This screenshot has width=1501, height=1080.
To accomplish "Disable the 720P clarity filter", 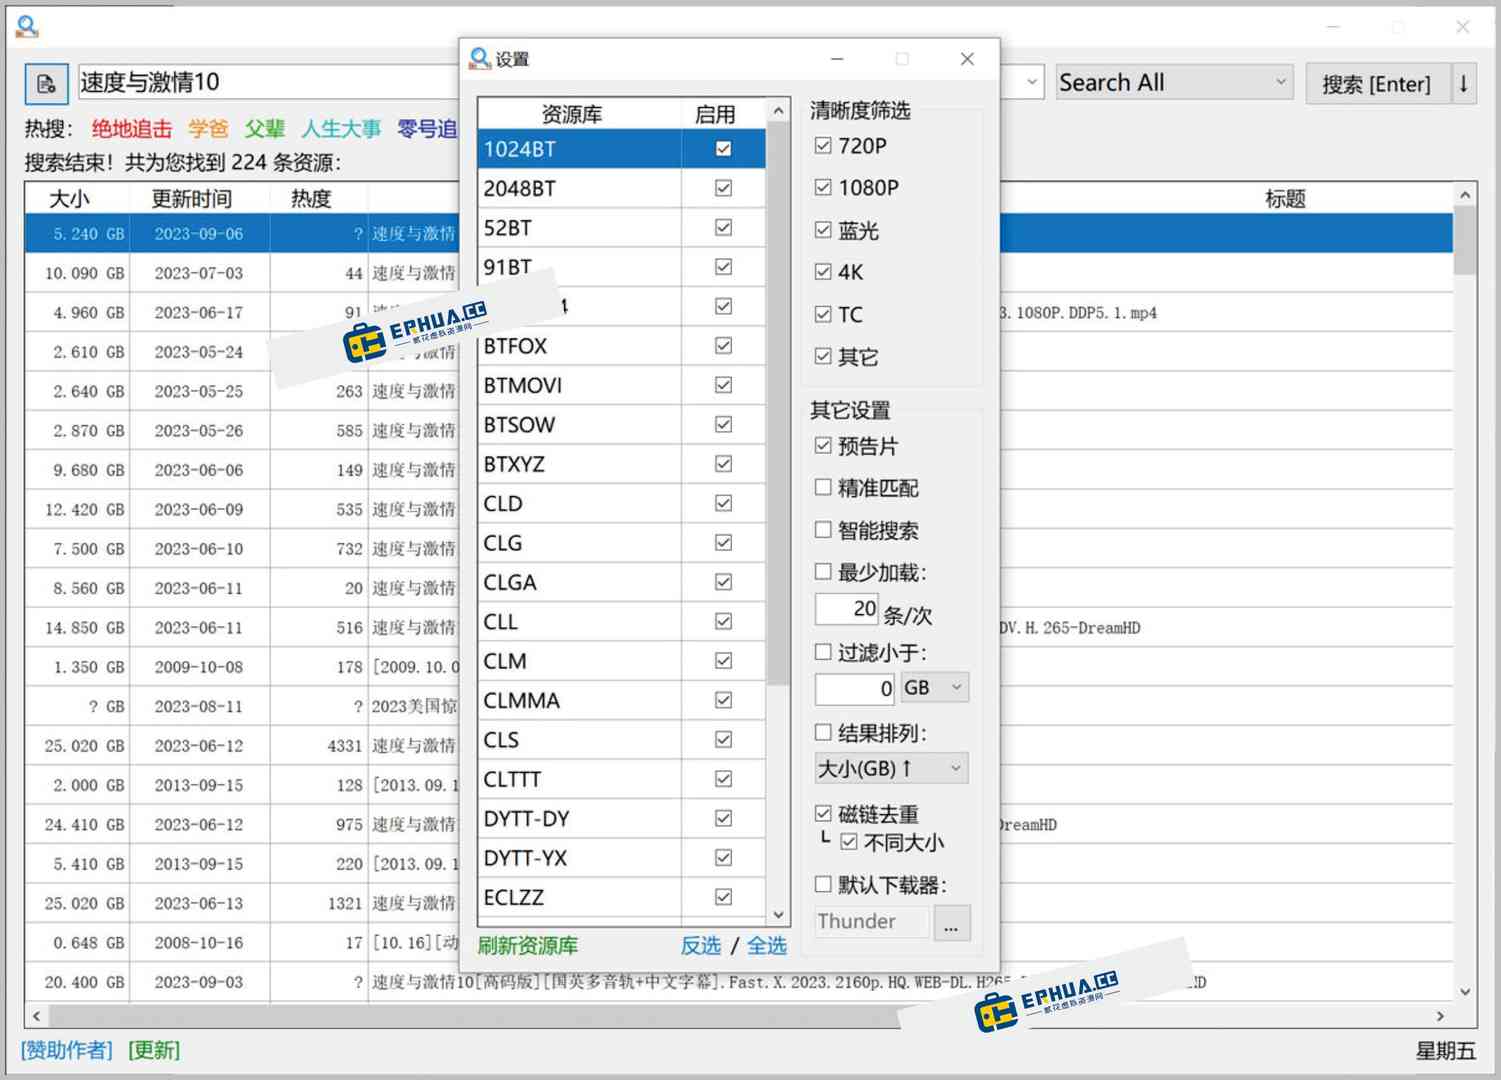I will click(x=822, y=145).
